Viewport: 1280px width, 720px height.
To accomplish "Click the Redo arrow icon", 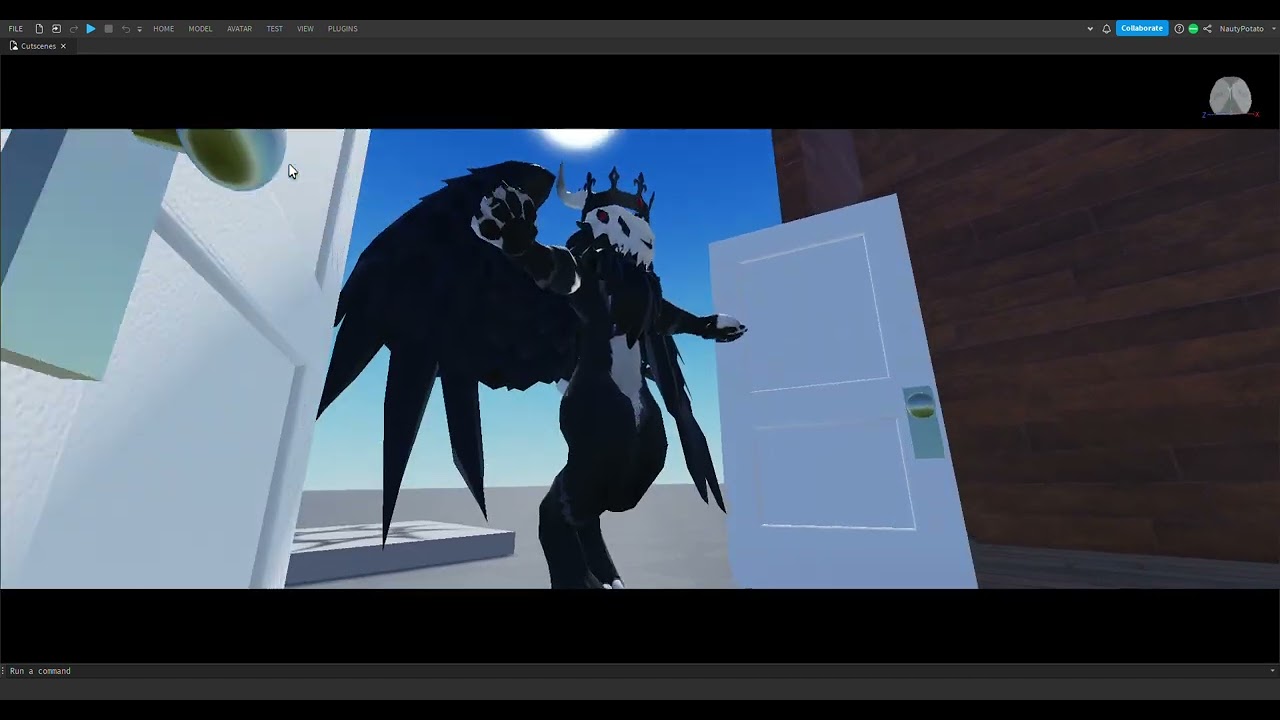I will [74, 29].
